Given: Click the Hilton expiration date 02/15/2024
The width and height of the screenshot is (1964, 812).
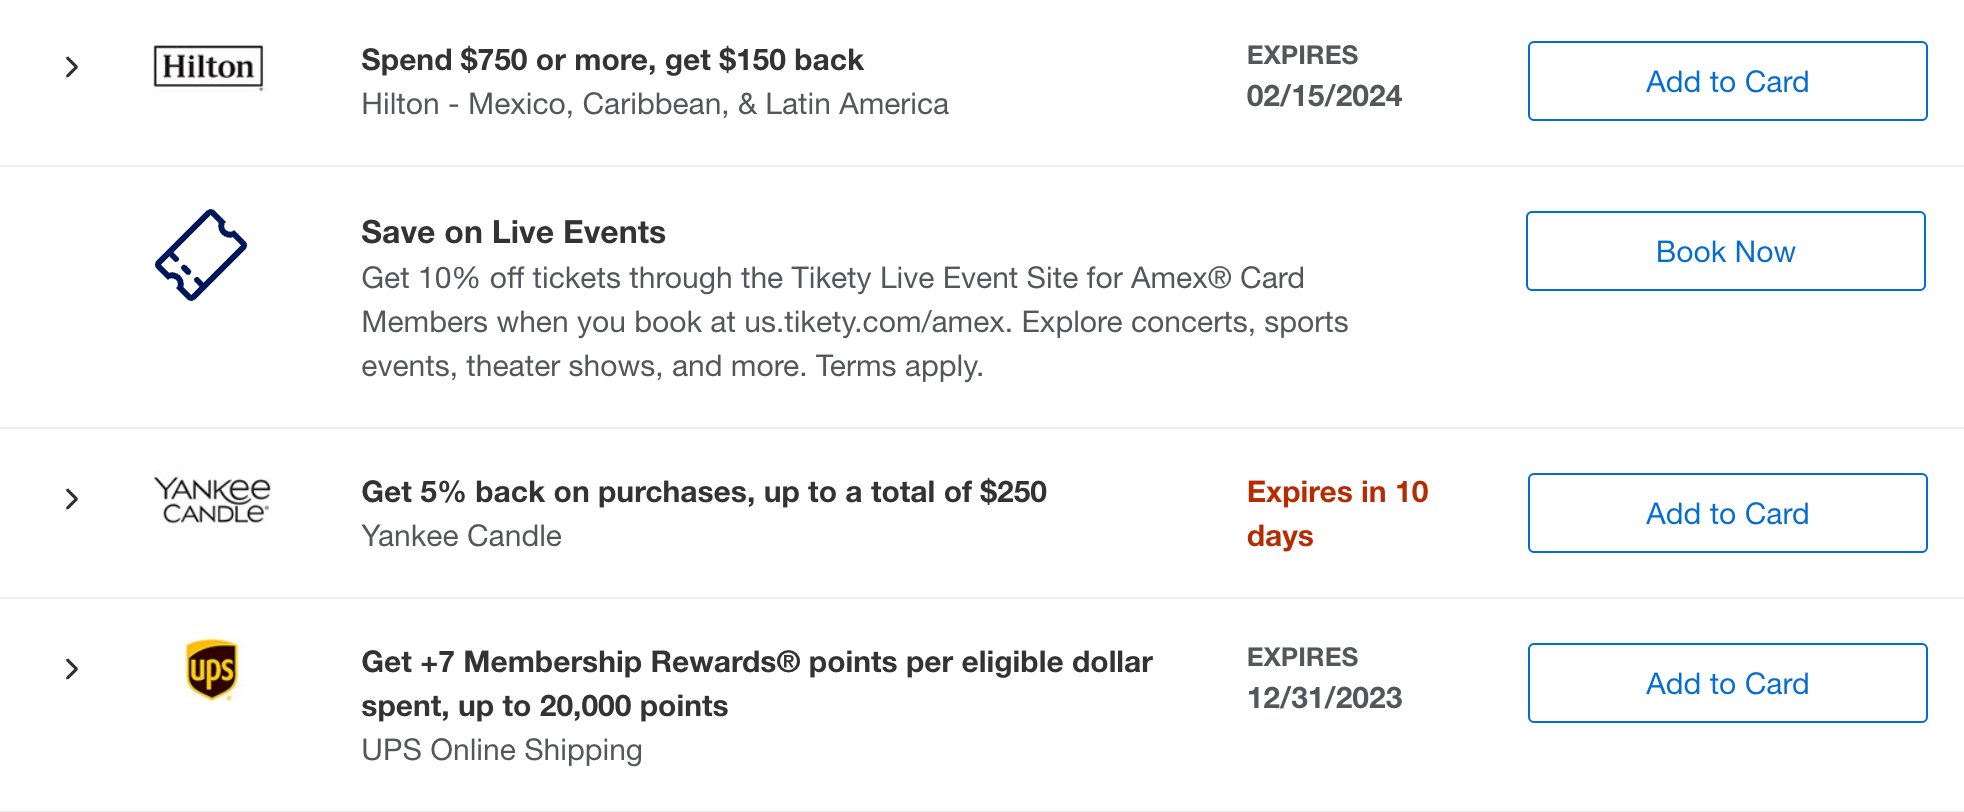Looking at the screenshot, I should 1323,96.
